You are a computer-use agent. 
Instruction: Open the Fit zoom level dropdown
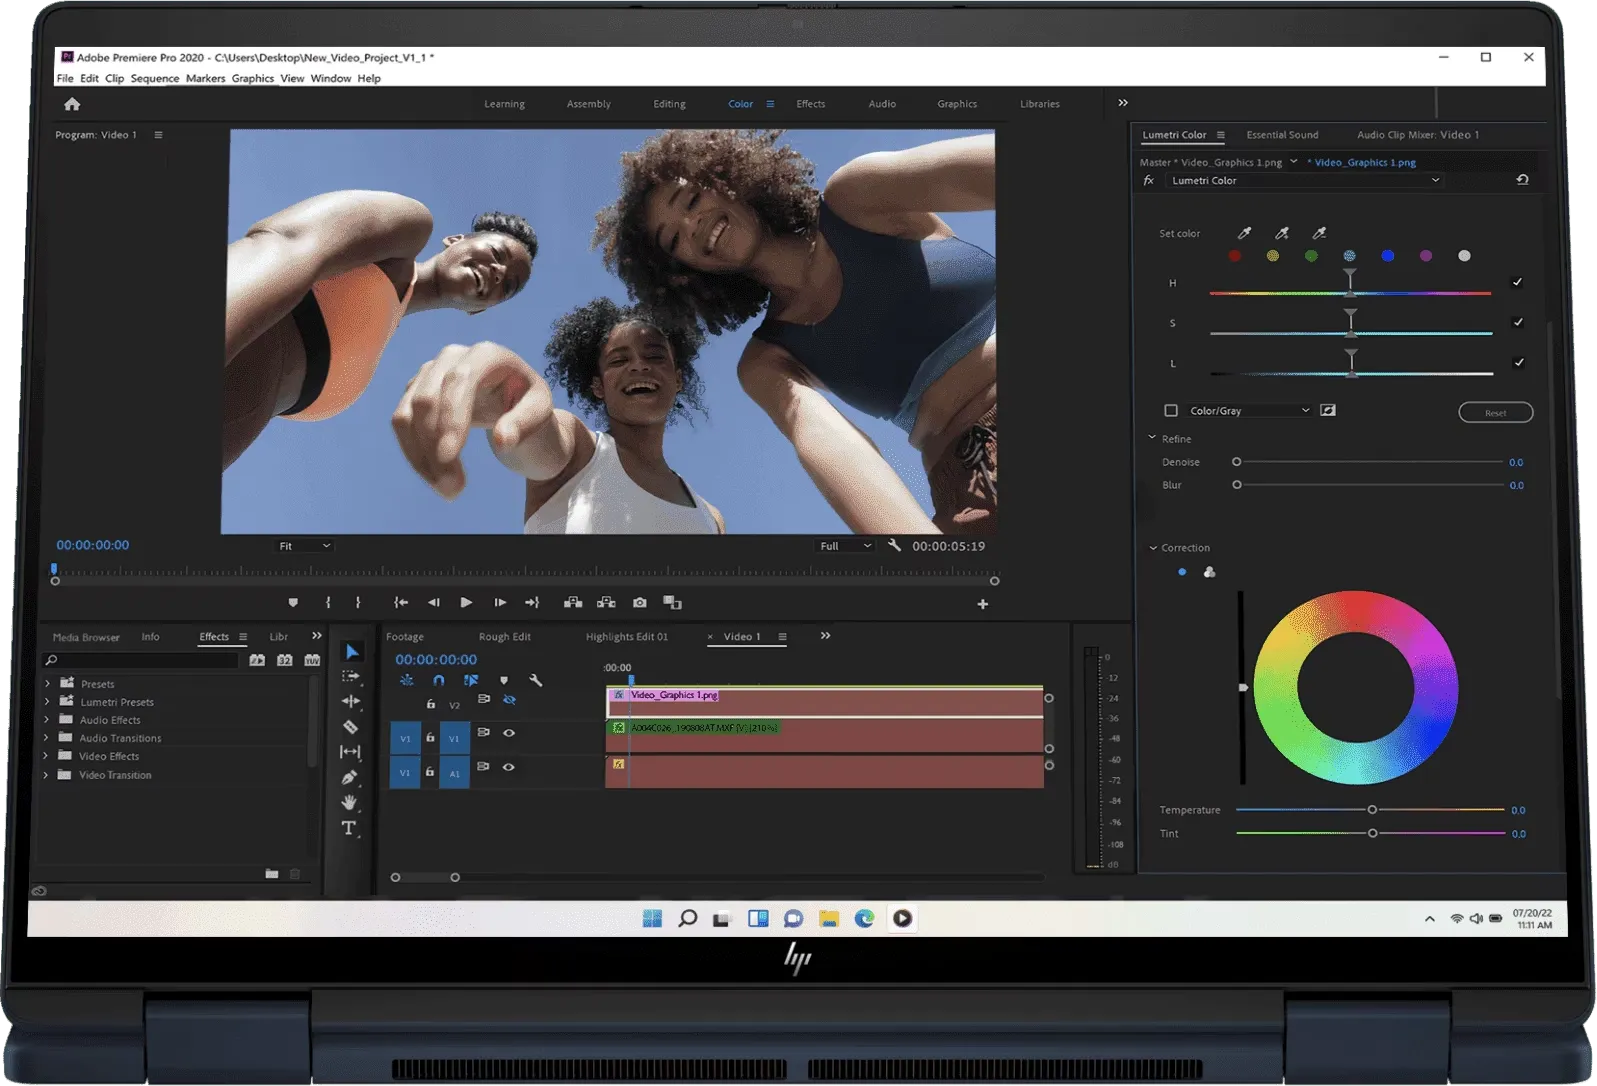pyautogui.click(x=304, y=546)
